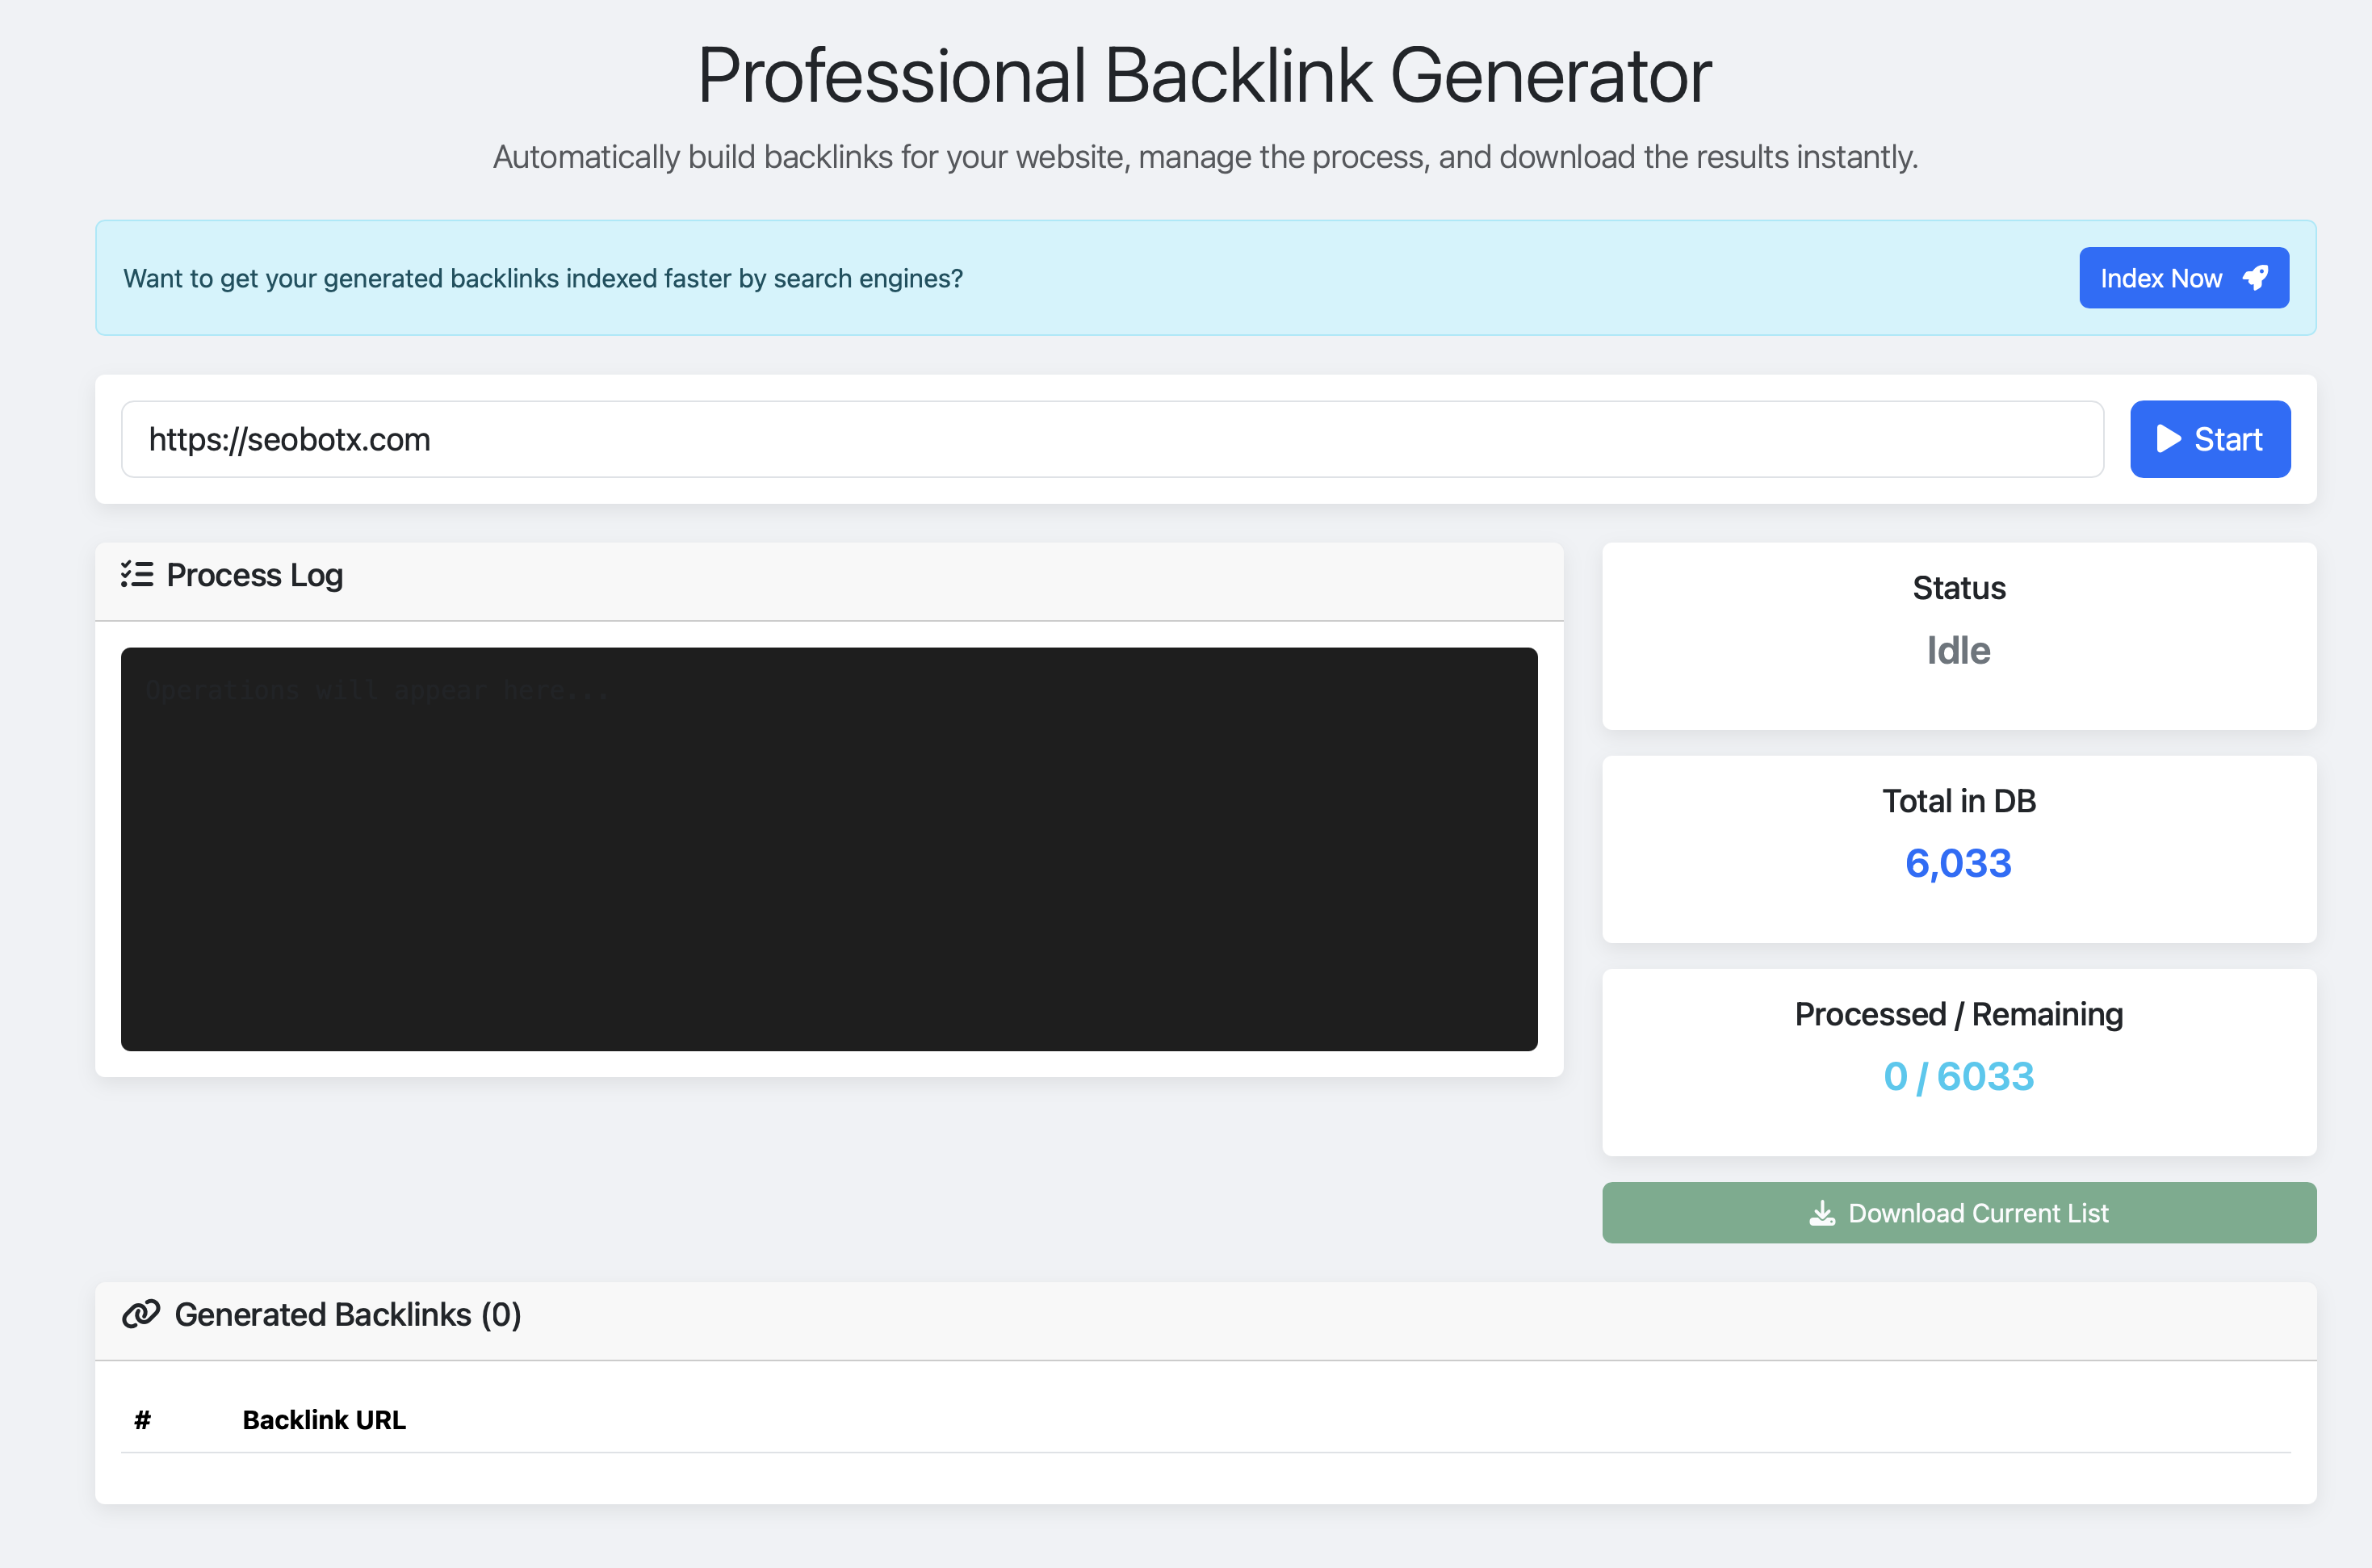The width and height of the screenshot is (2372, 1568).
Task: Click the 6,033 Total in DB number
Action: [1958, 863]
